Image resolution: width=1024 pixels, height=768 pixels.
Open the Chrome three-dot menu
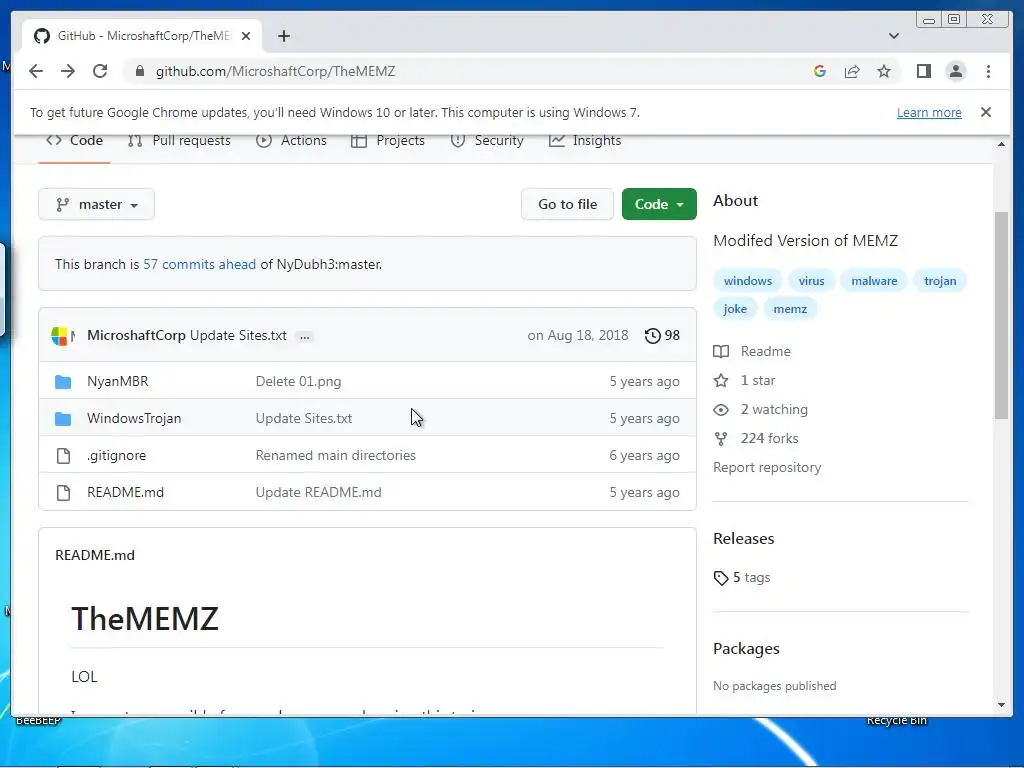click(x=988, y=71)
